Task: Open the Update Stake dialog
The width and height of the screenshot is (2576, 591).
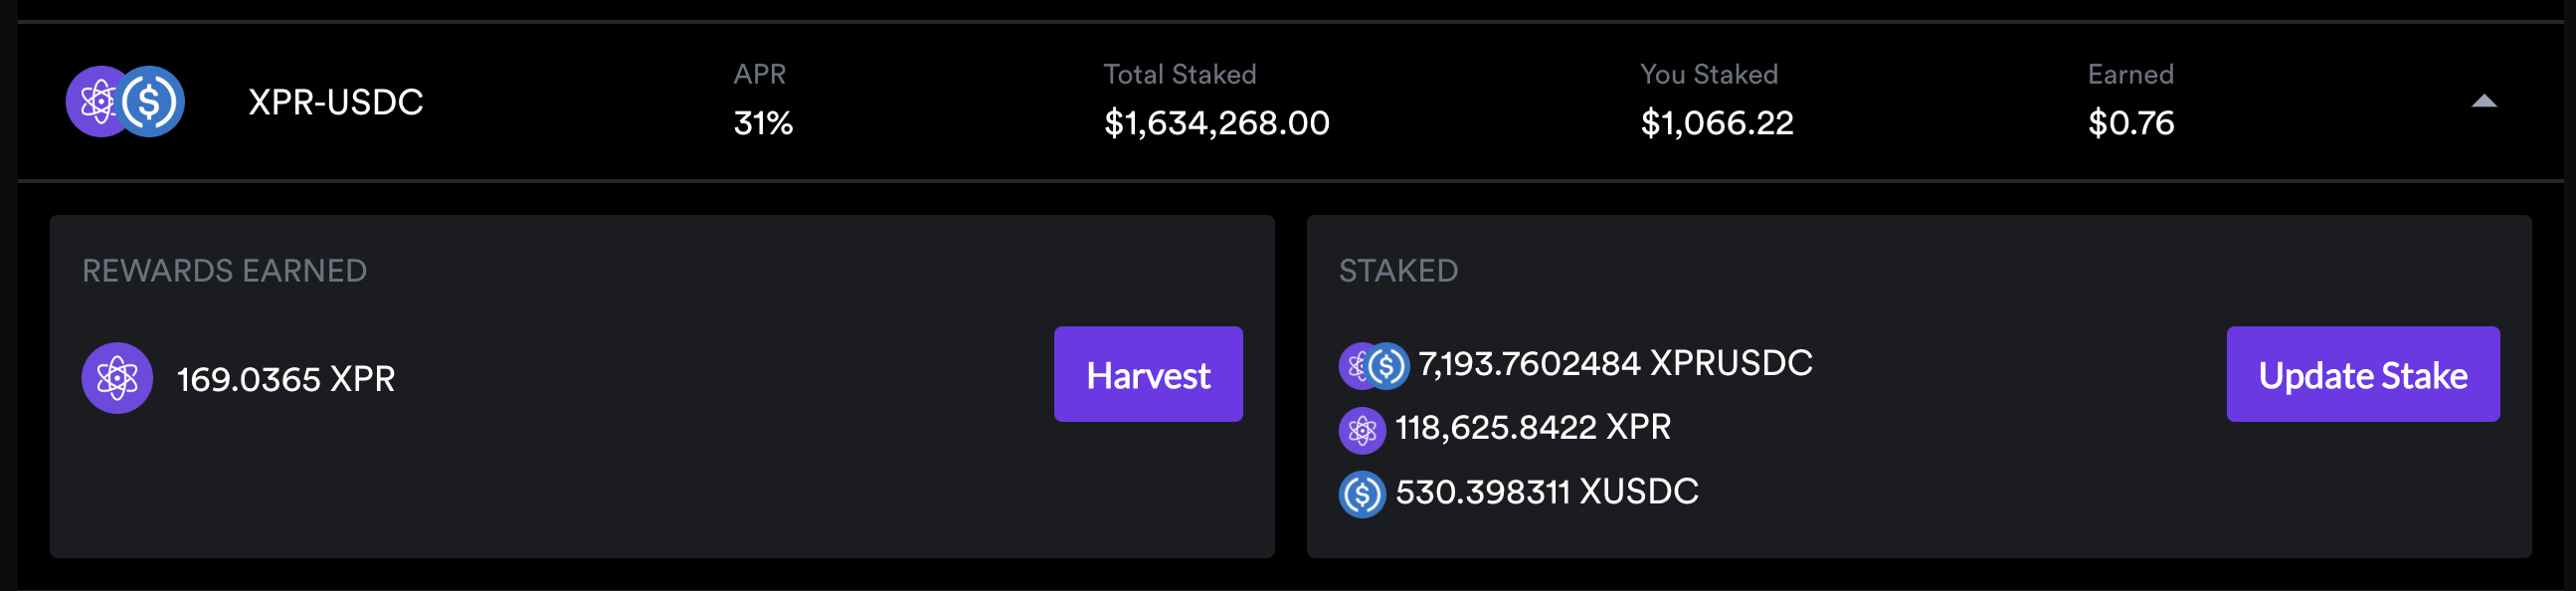Action: click(2363, 374)
